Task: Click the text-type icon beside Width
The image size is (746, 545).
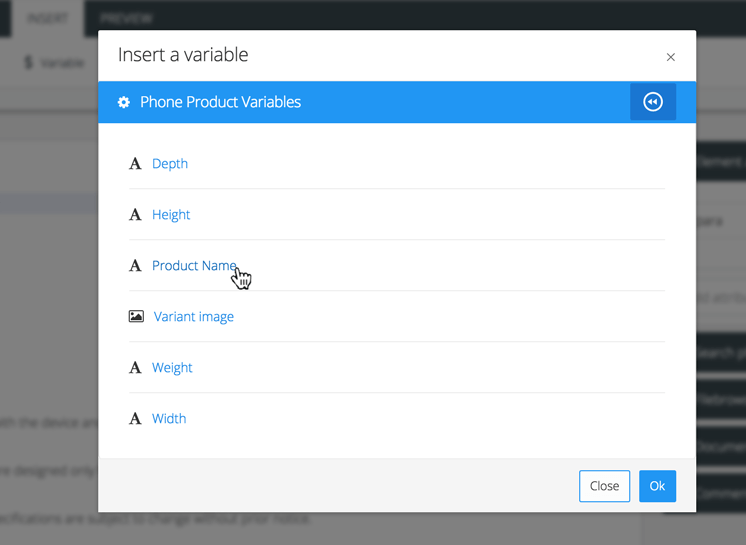Action: 135,419
